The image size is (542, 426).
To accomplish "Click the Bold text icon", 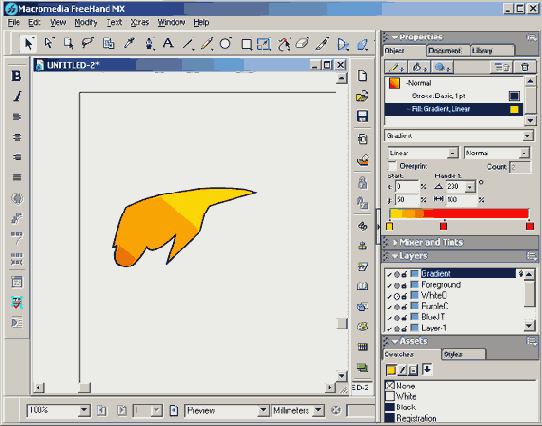I will click(16, 76).
